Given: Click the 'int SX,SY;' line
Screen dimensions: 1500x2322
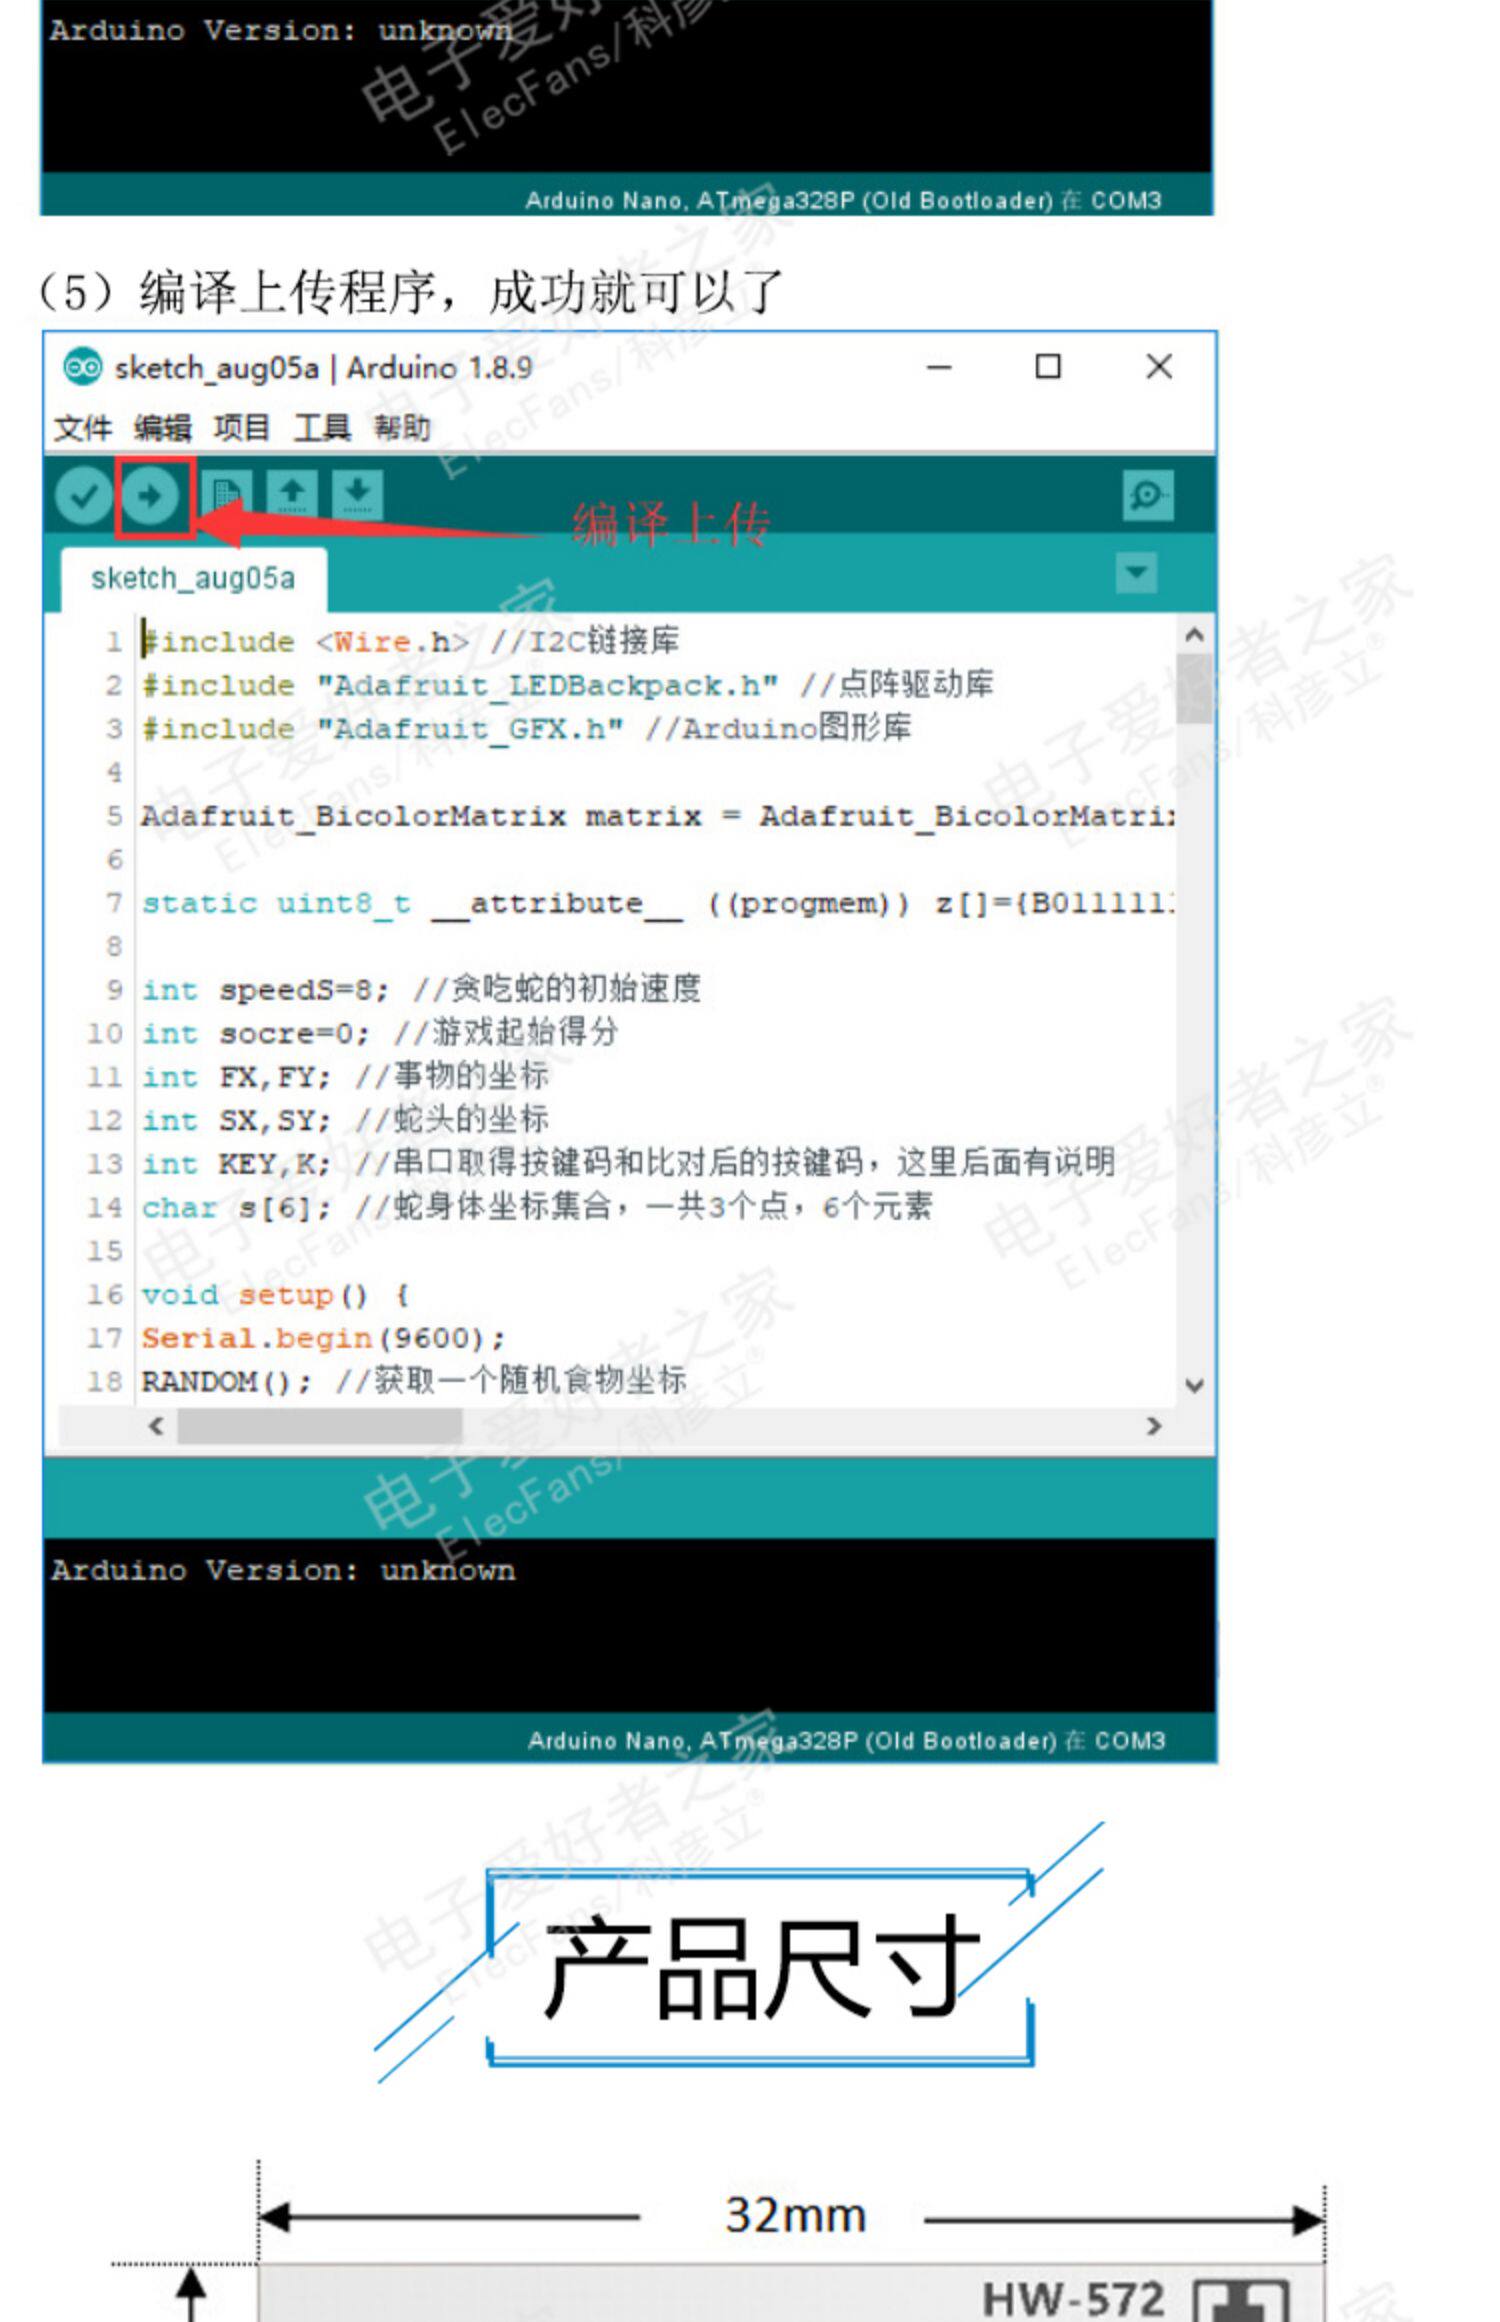Looking at the screenshot, I should 345,1120.
